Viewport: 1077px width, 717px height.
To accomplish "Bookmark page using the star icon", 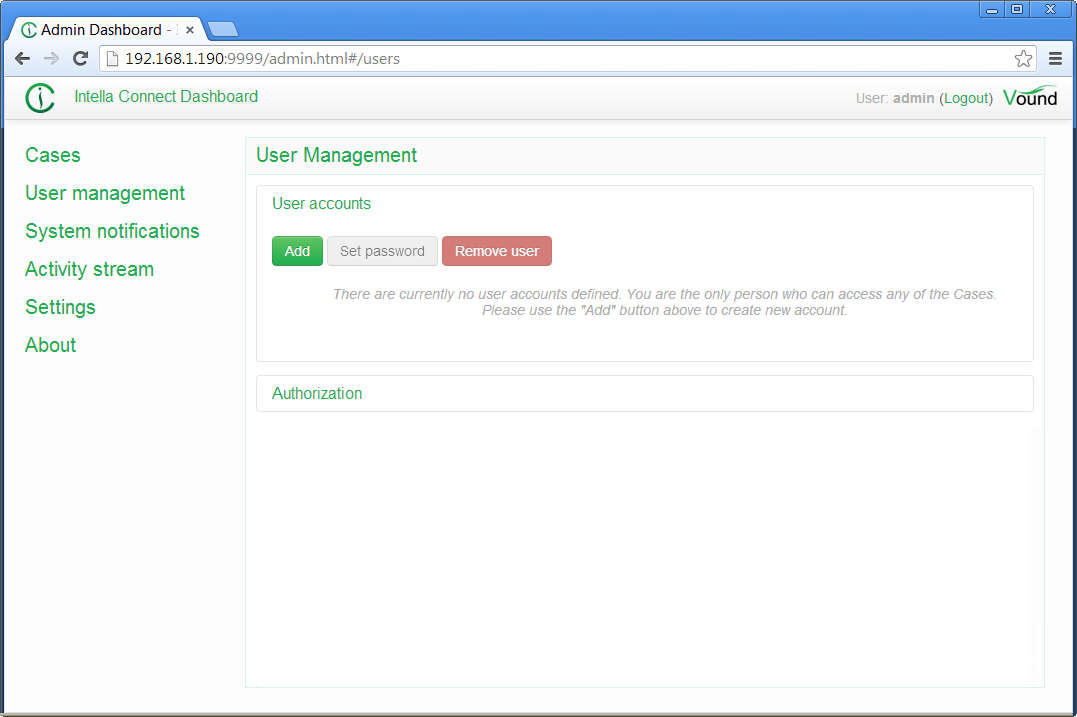I will point(1023,59).
